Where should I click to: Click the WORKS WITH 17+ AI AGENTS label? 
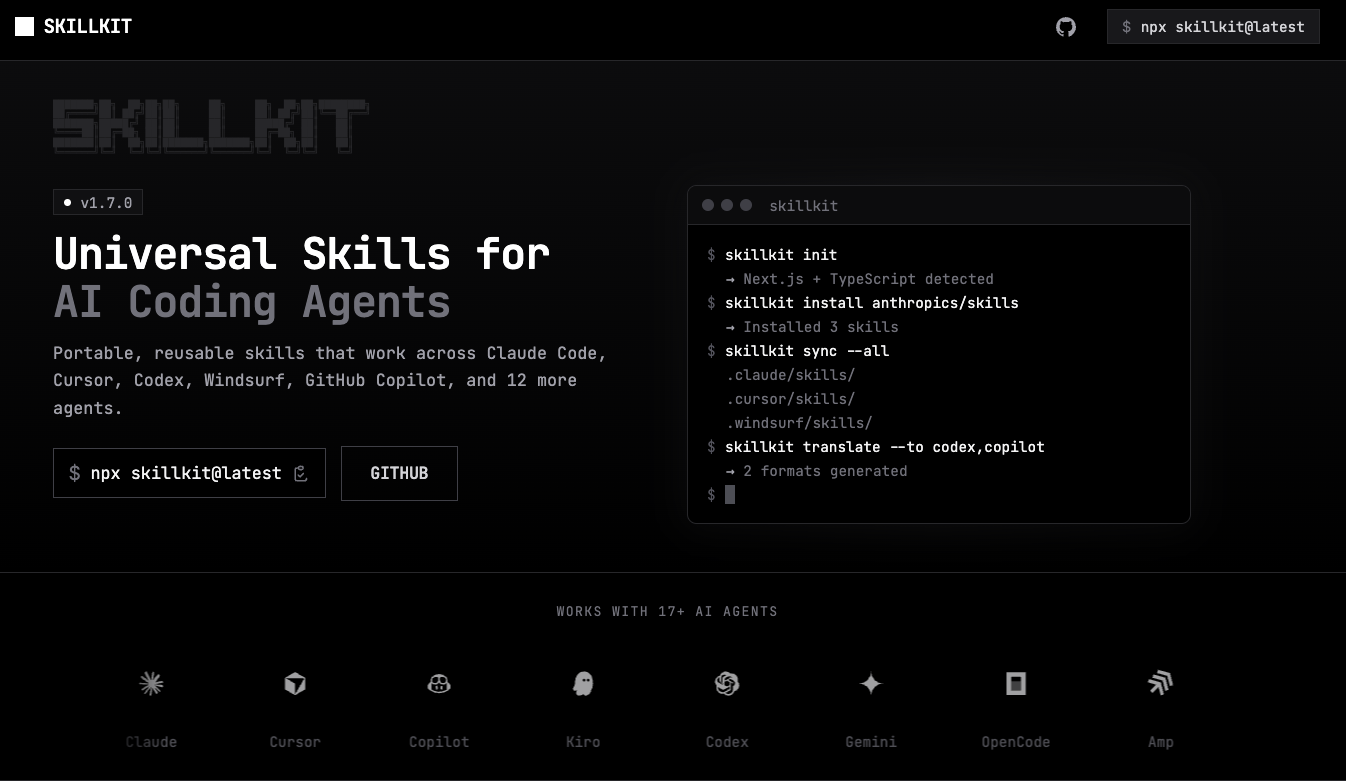[x=667, y=611]
